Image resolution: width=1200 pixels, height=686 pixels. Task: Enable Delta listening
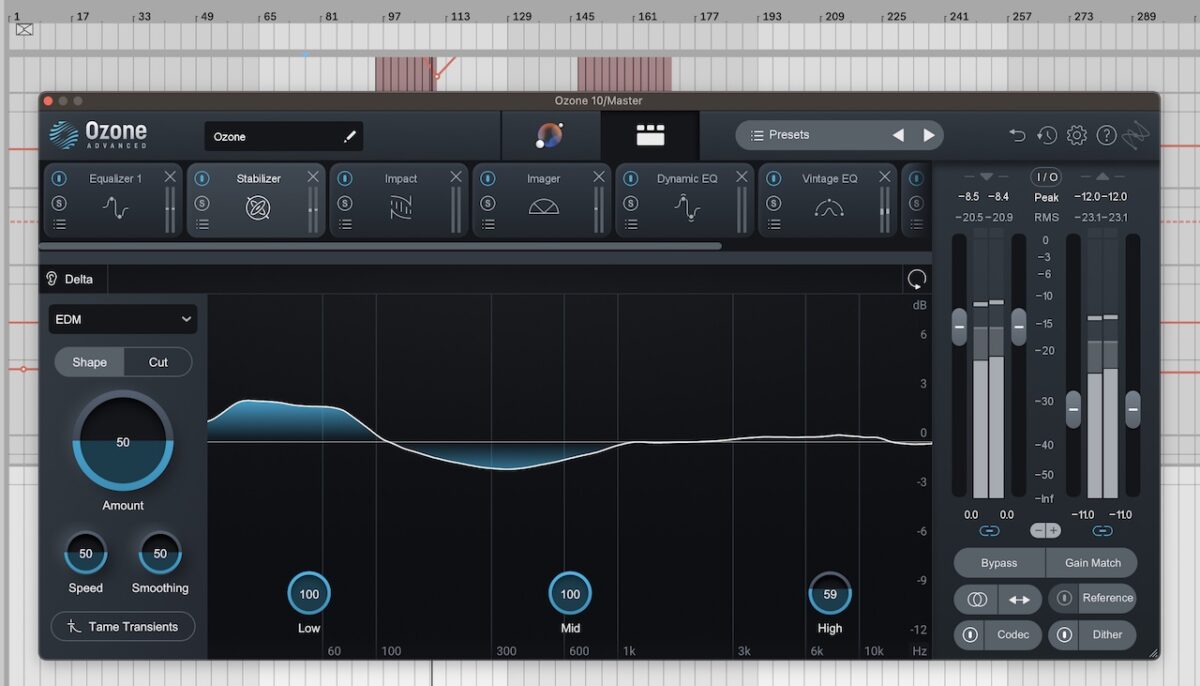point(69,279)
